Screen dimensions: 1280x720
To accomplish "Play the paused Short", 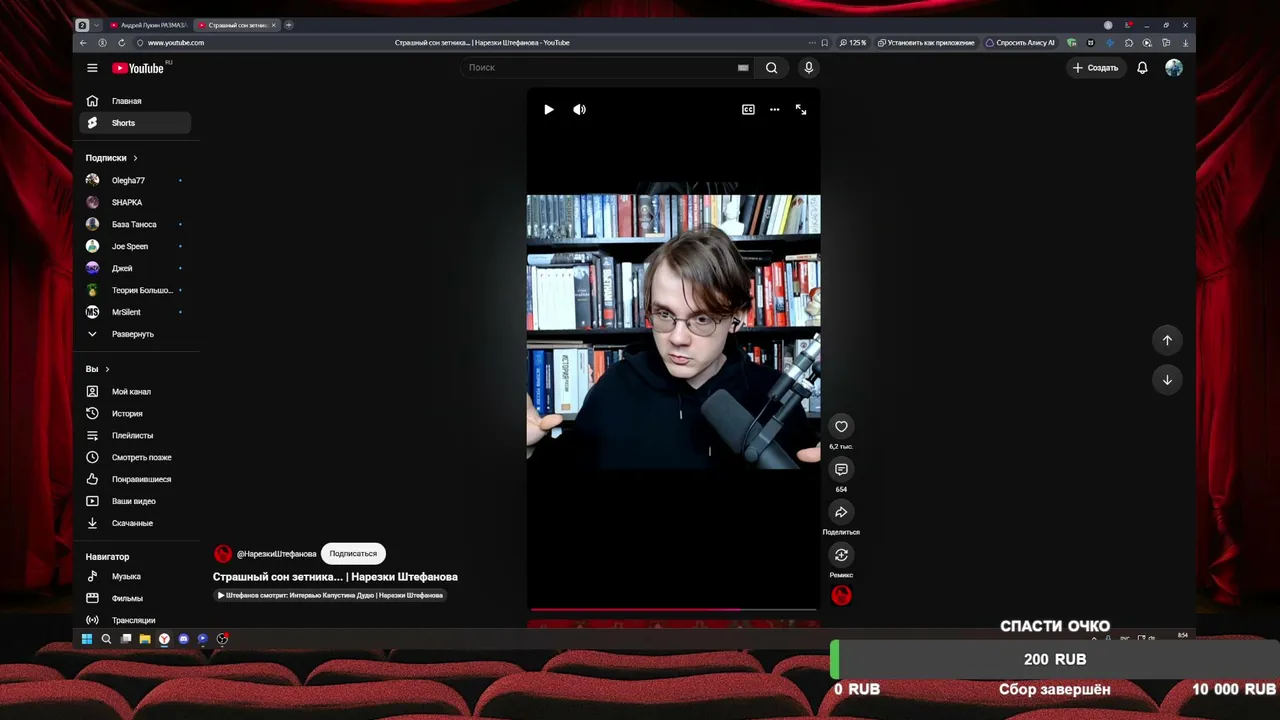I will (549, 110).
